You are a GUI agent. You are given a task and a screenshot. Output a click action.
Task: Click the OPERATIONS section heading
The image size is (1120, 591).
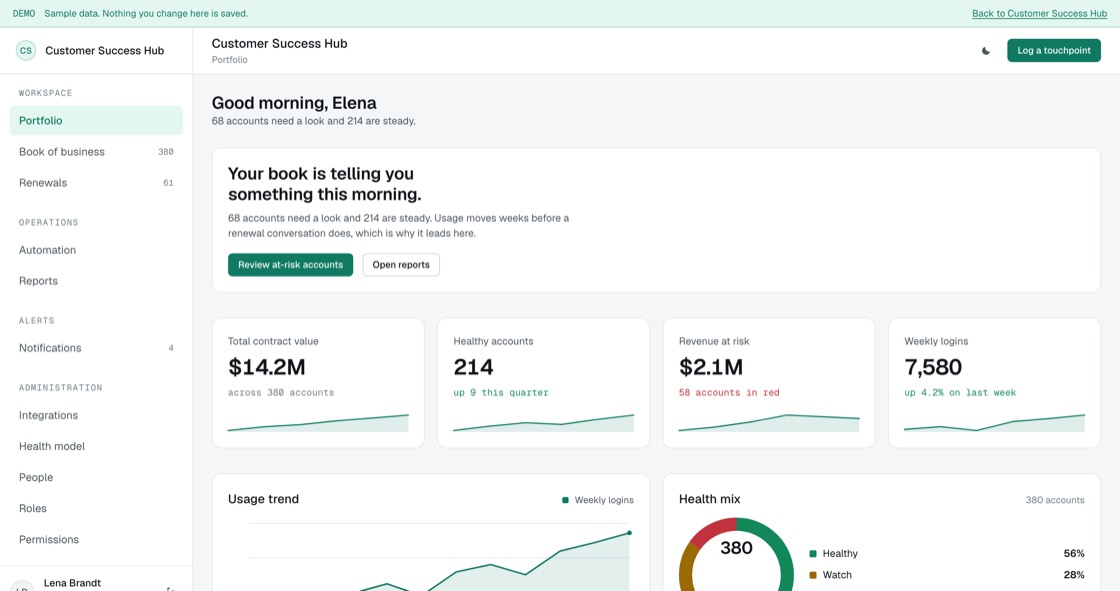[x=49, y=222]
